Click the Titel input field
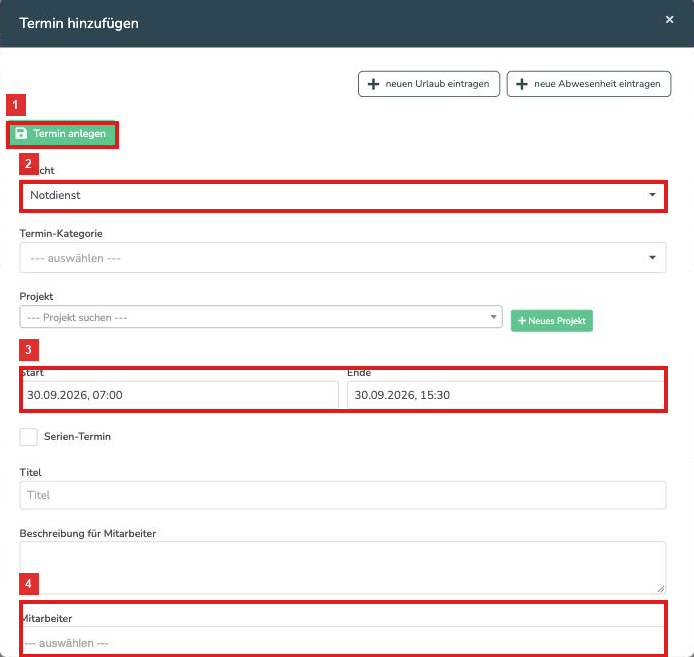Screen dimensions: 694x657 pyautogui.click(x=343, y=495)
